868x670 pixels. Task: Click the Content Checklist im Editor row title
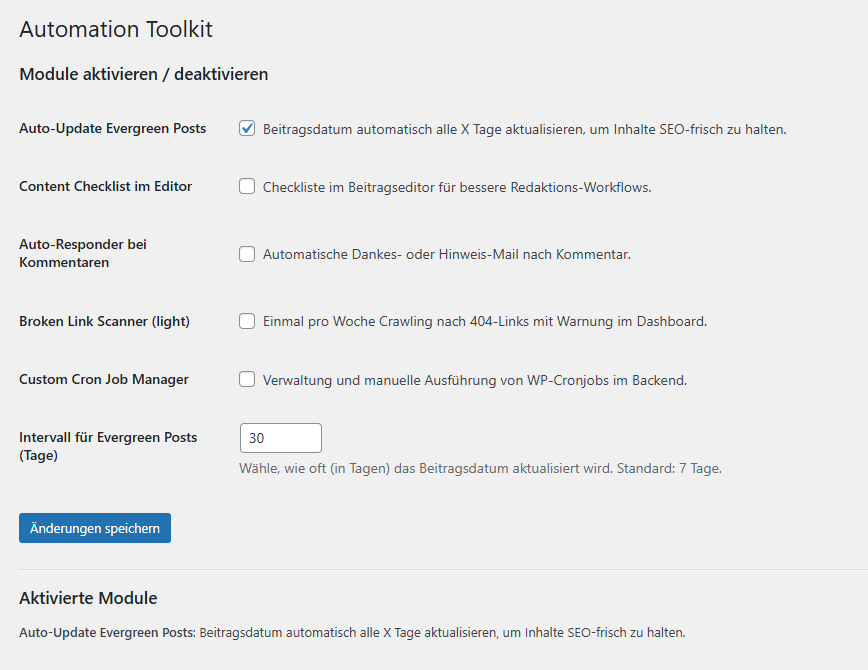(105, 186)
